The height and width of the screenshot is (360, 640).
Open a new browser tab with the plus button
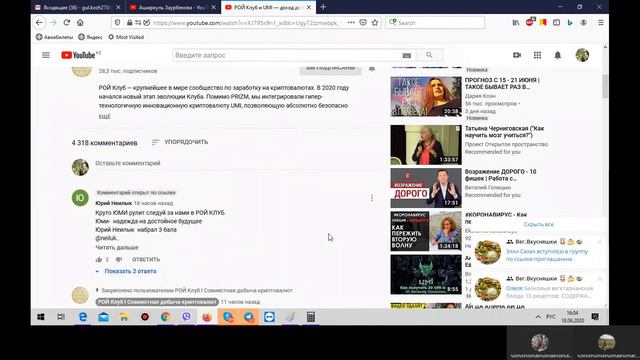coord(323,7)
